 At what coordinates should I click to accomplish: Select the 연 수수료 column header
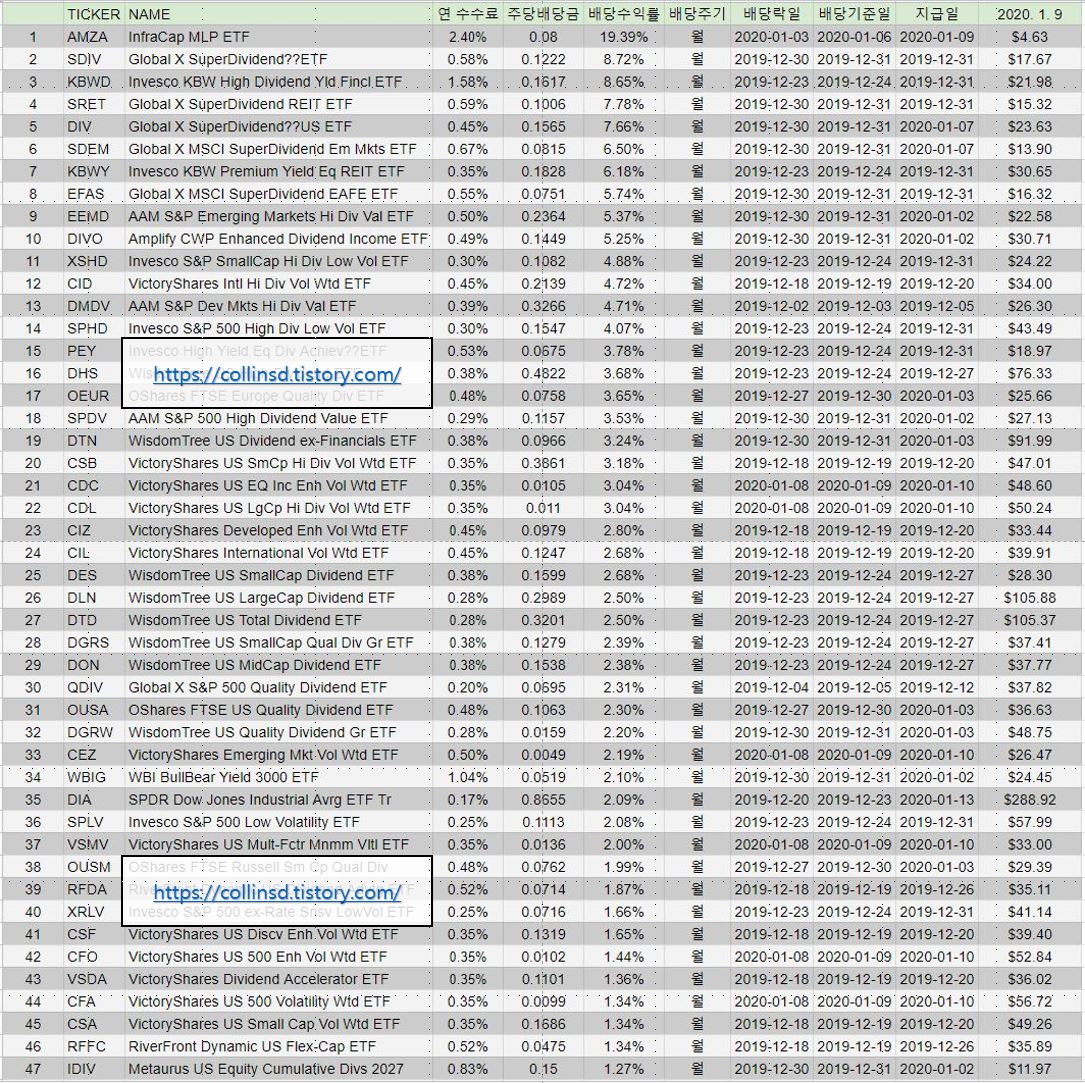[468, 14]
